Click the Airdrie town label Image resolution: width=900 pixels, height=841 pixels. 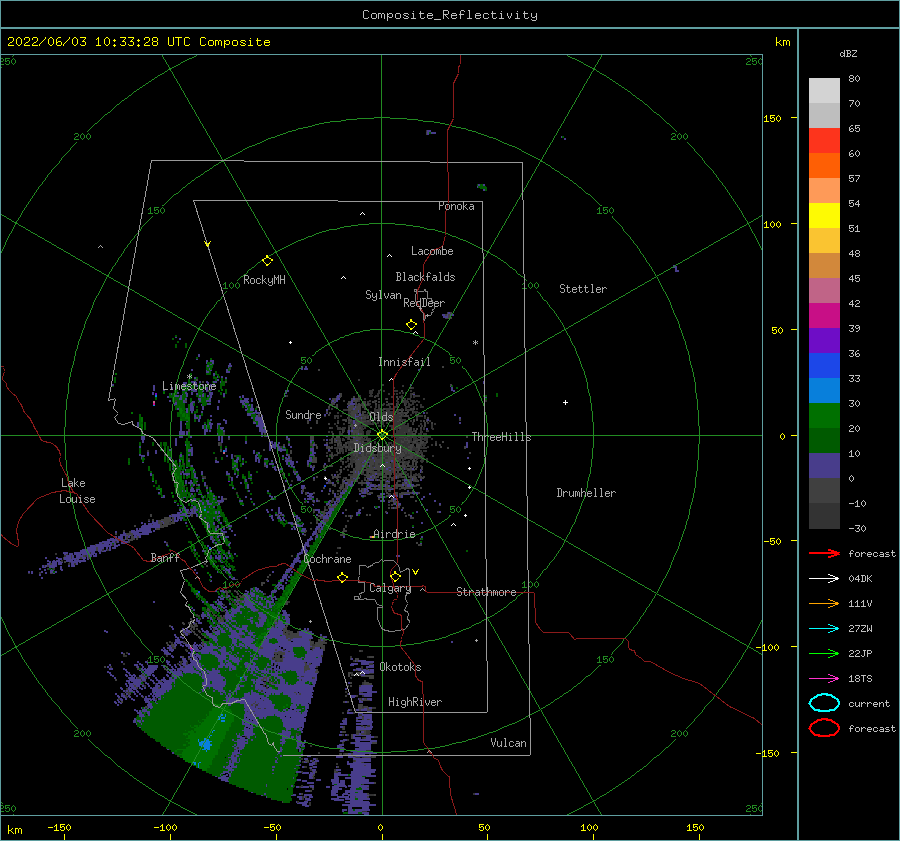pyautogui.click(x=394, y=534)
